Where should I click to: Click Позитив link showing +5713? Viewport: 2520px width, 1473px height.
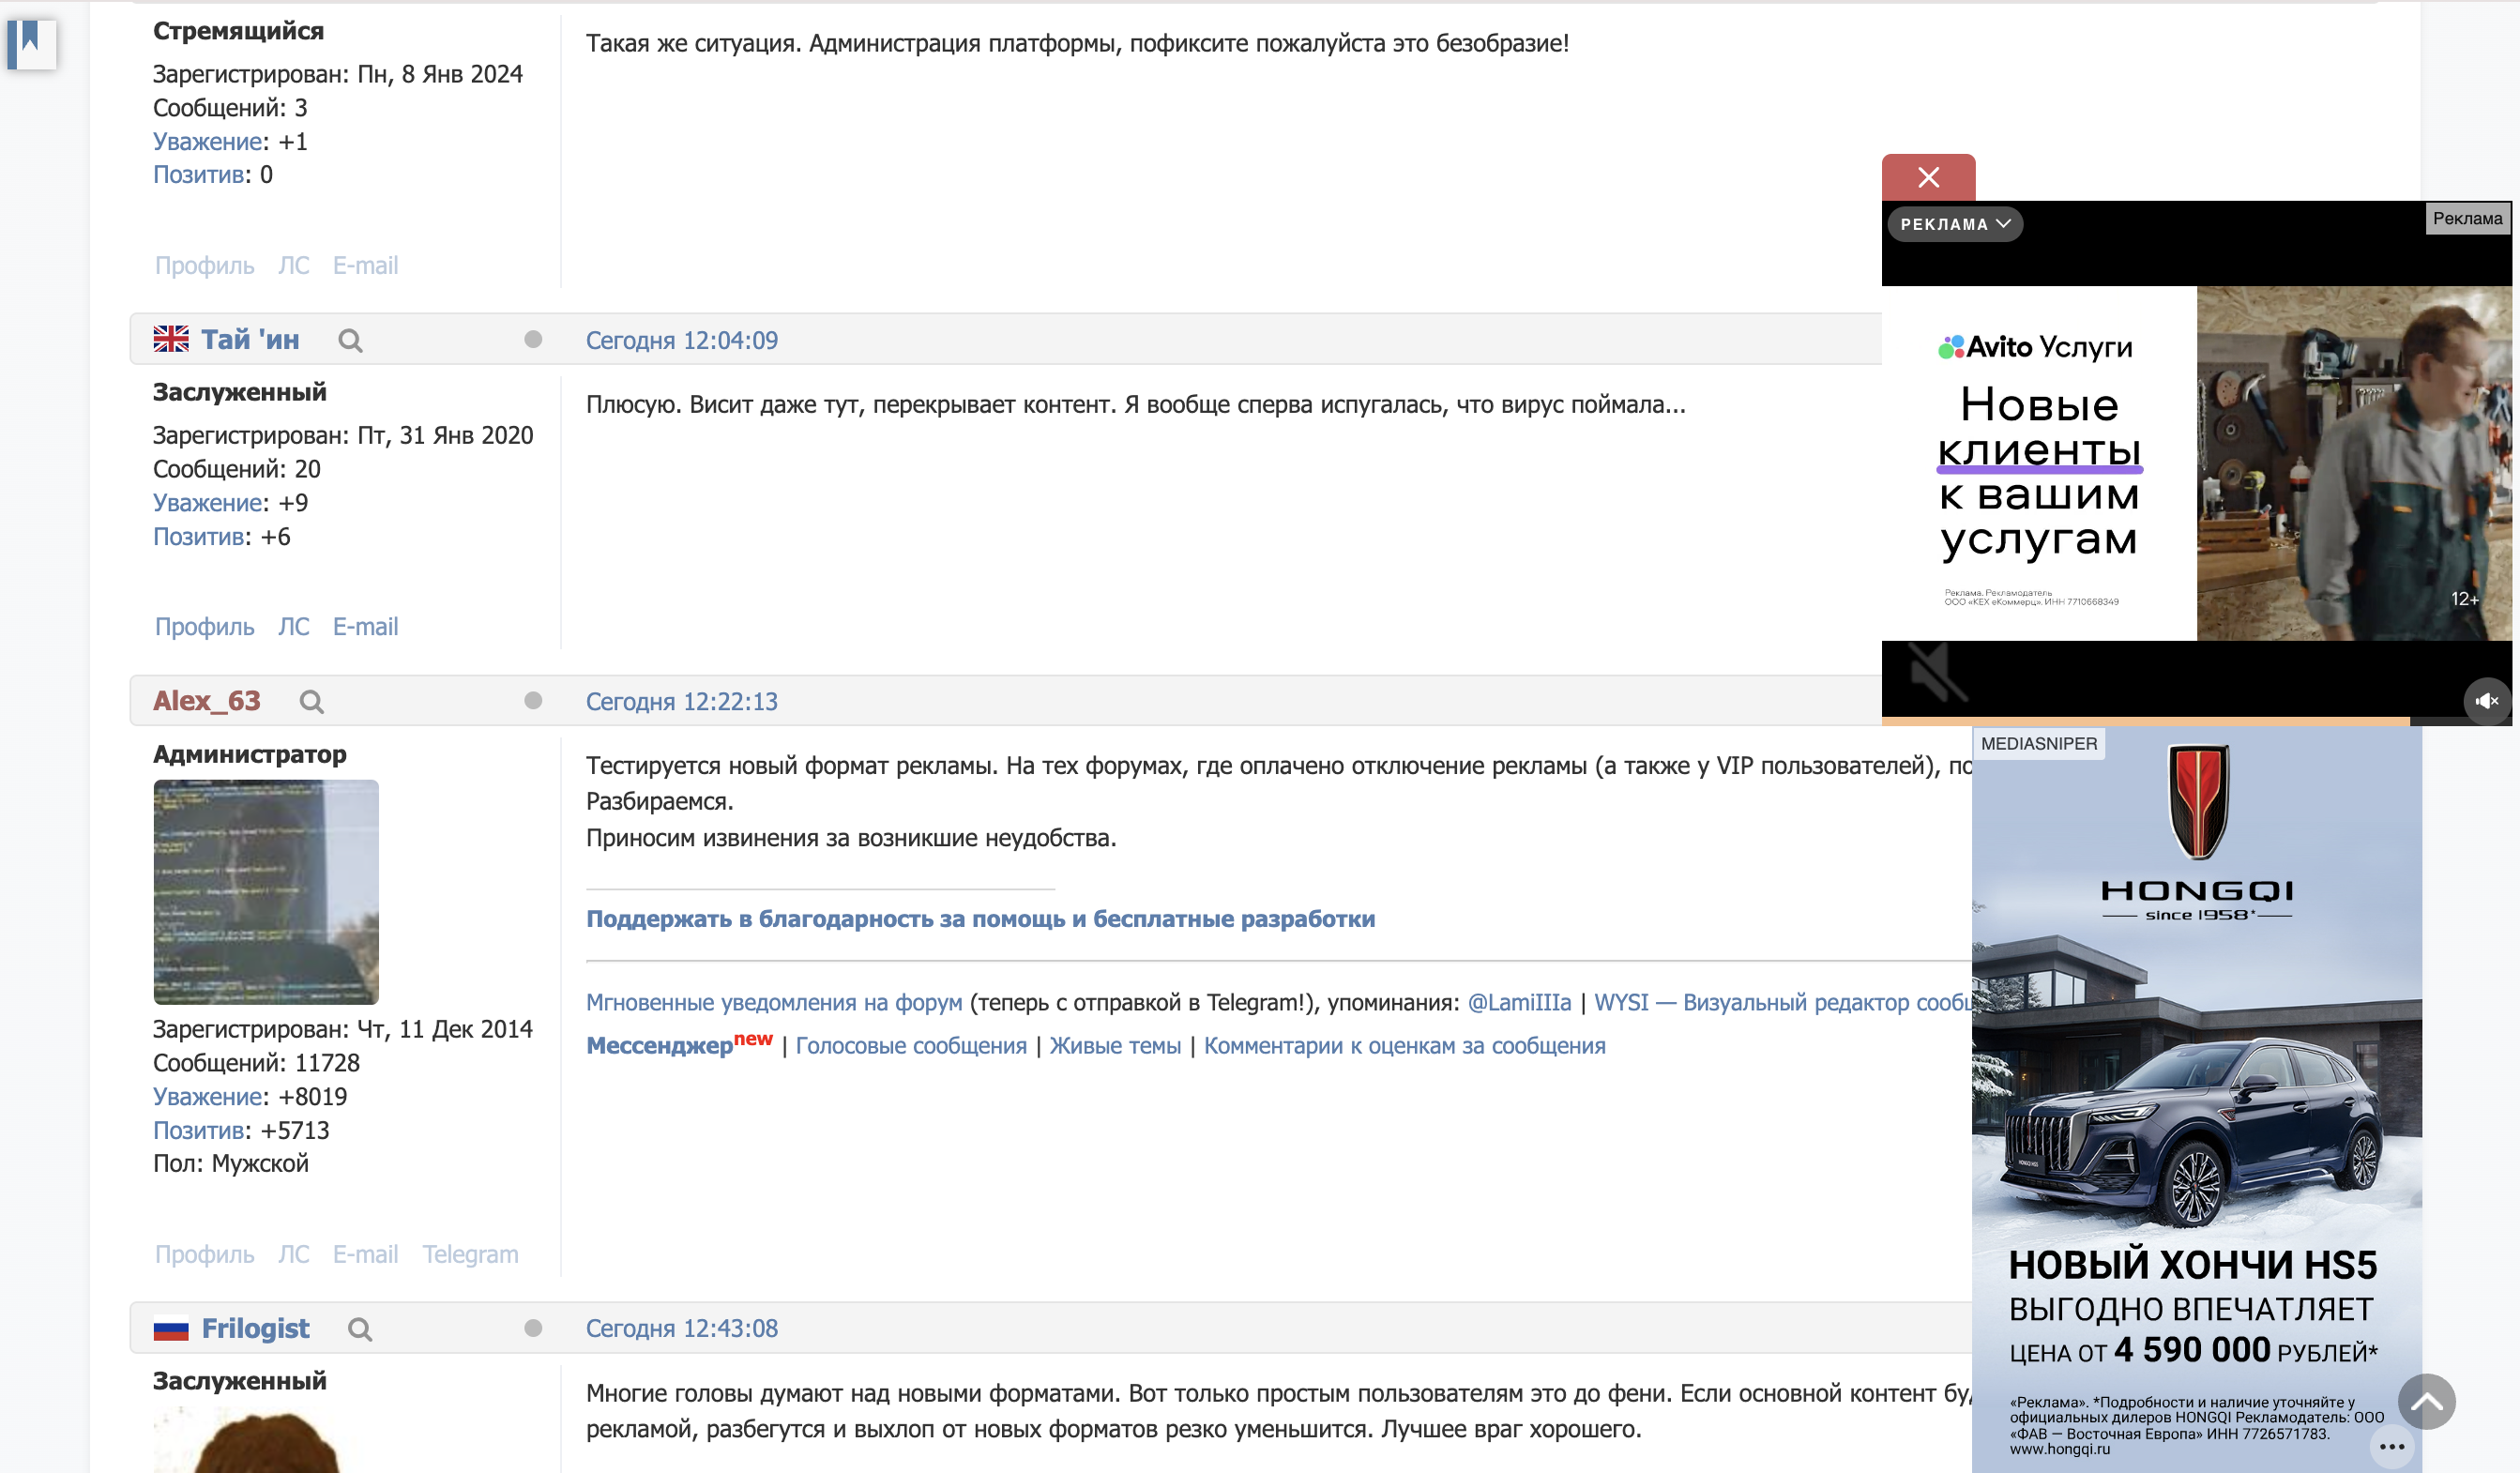(x=199, y=1130)
